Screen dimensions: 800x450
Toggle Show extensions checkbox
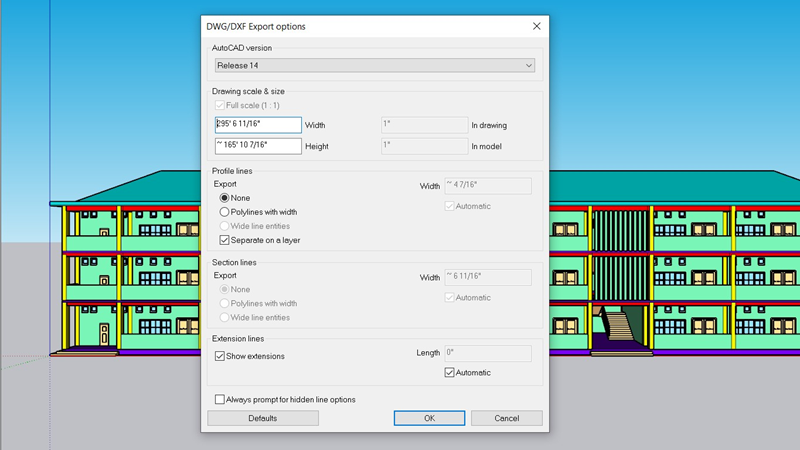point(221,356)
